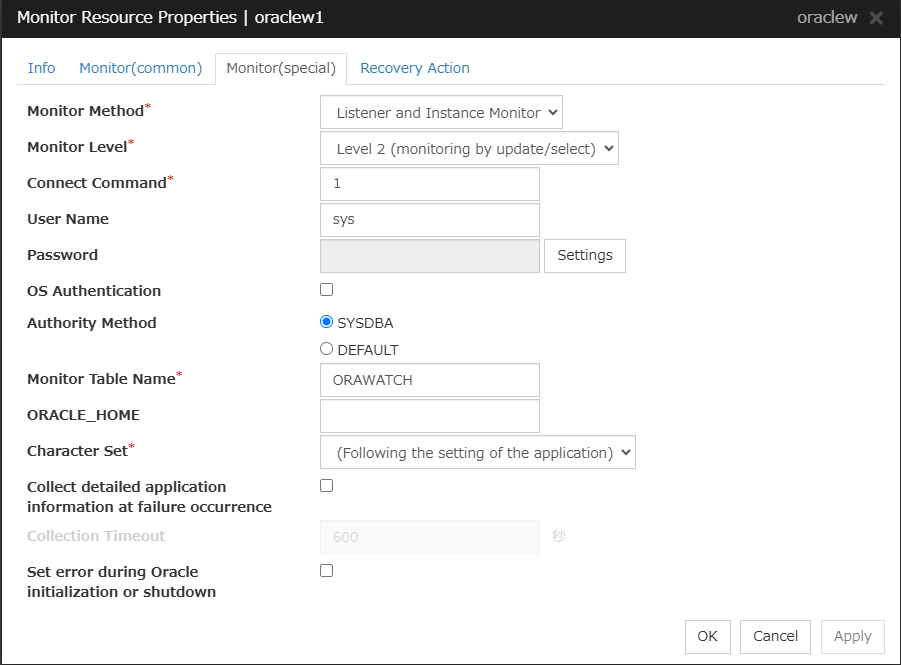The image size is (901, 665).
Task: Check Set error during Oracle initialization
Action: click(326, 571)
